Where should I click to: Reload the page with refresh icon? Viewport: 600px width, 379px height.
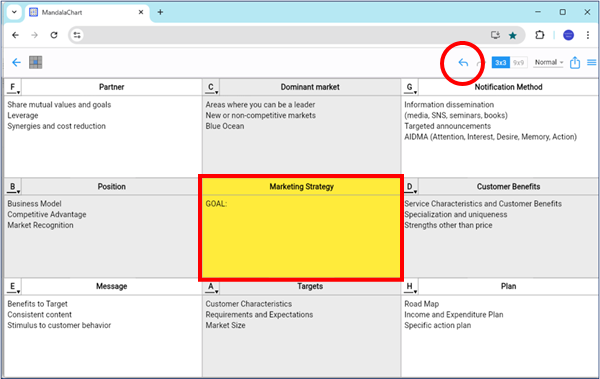[x=54, y=35]
